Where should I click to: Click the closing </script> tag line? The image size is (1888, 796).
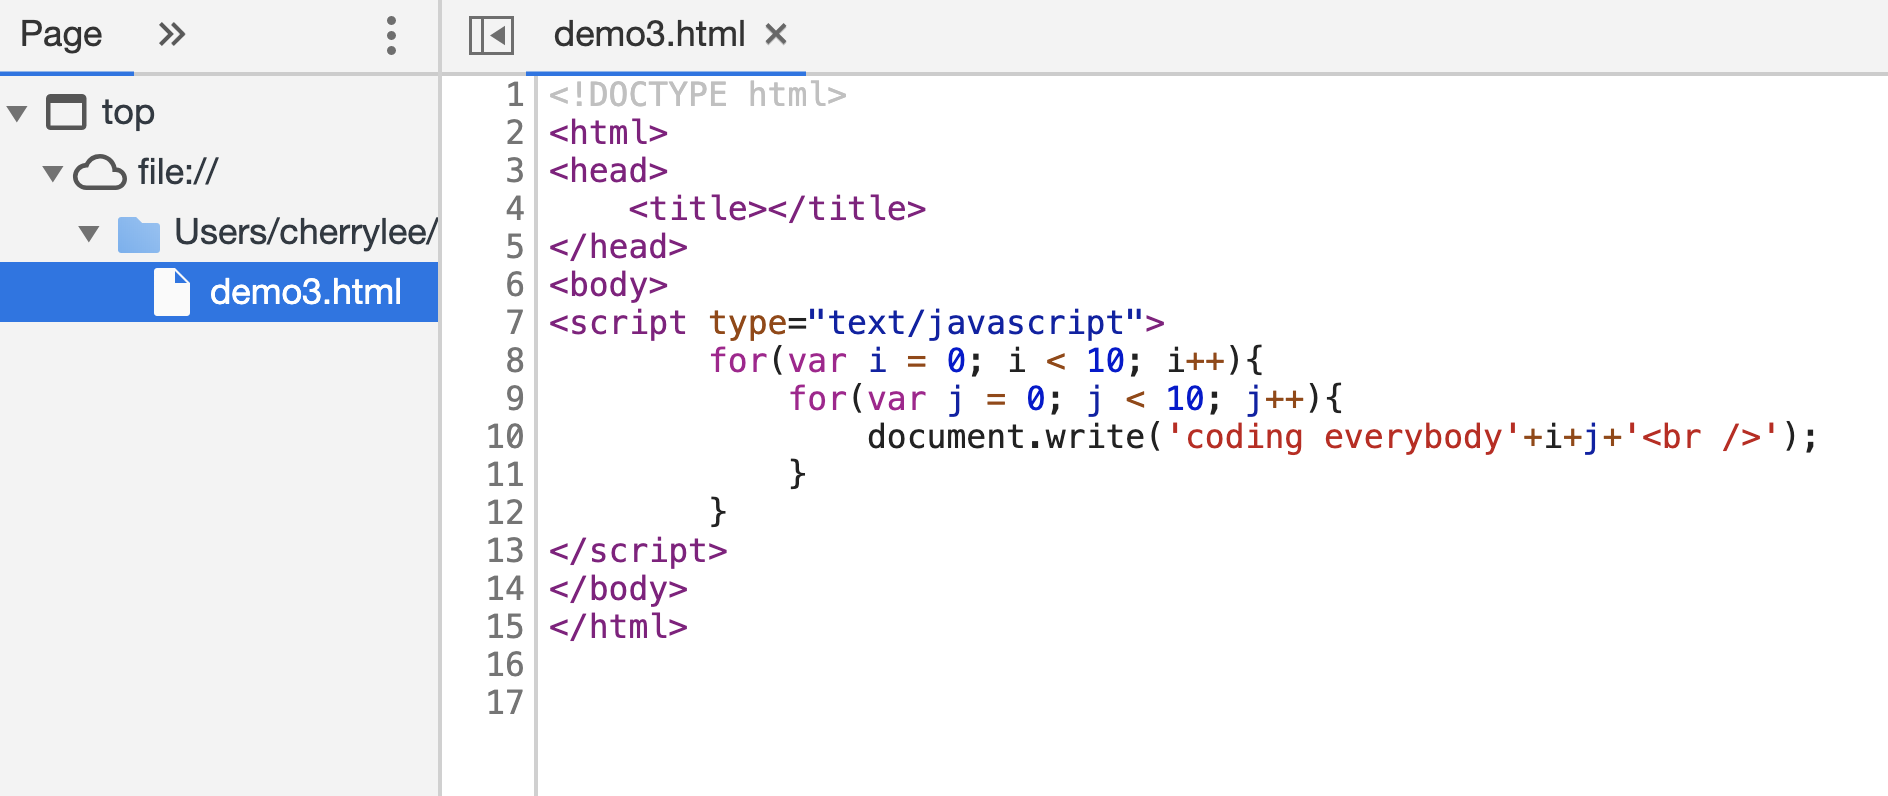(x=638, y=550)
